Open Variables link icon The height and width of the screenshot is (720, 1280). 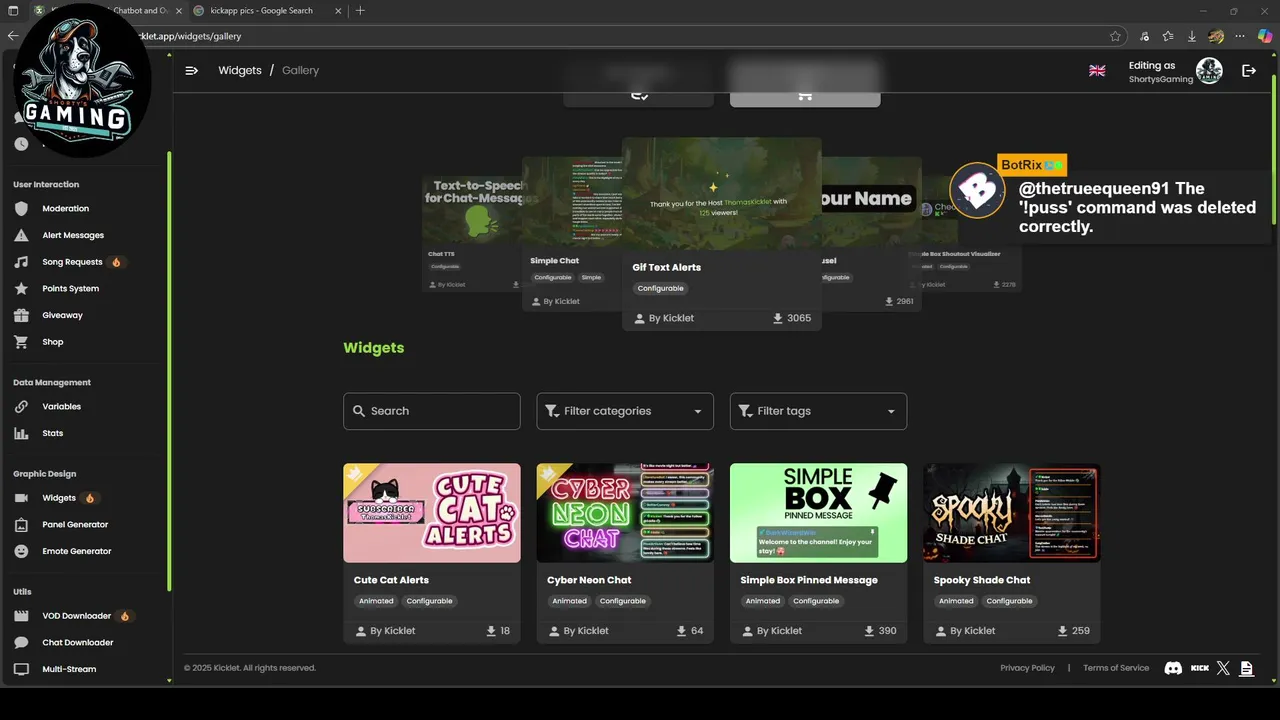(x=21, y=407)
